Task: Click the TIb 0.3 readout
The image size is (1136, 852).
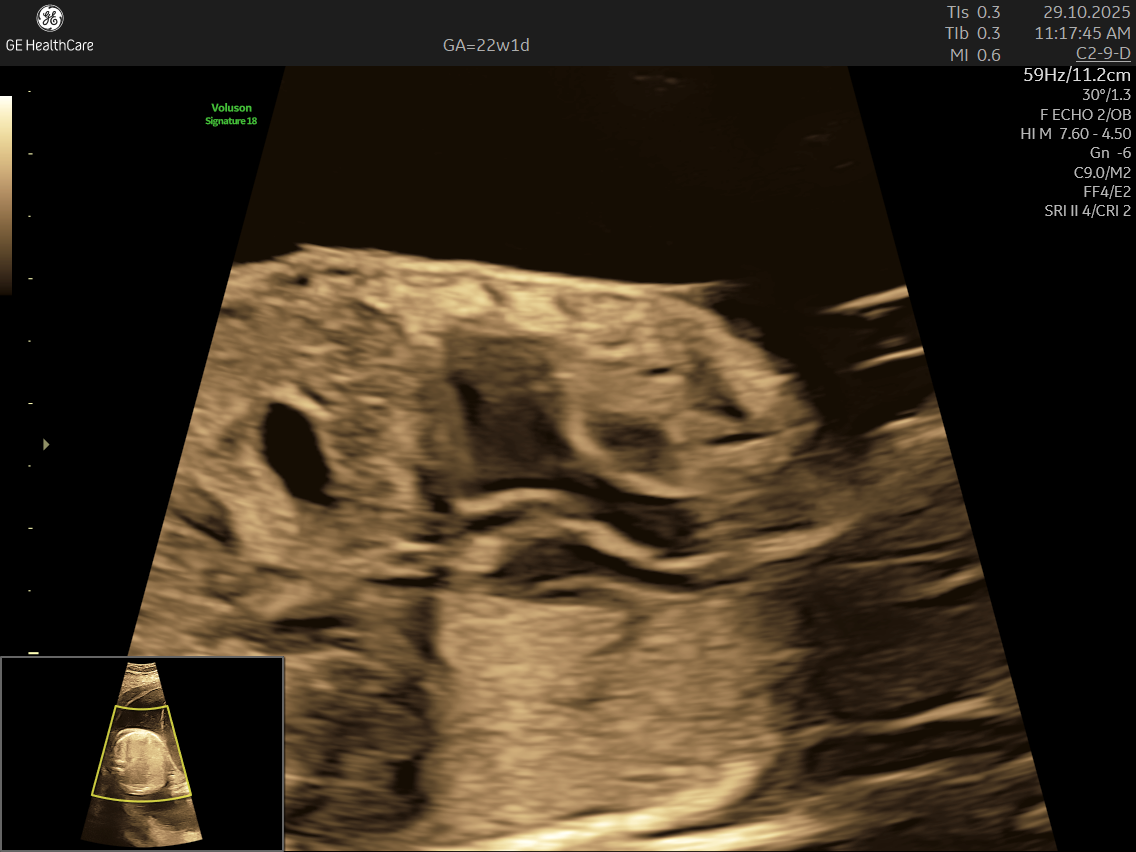Action: [x=973, y=33]
